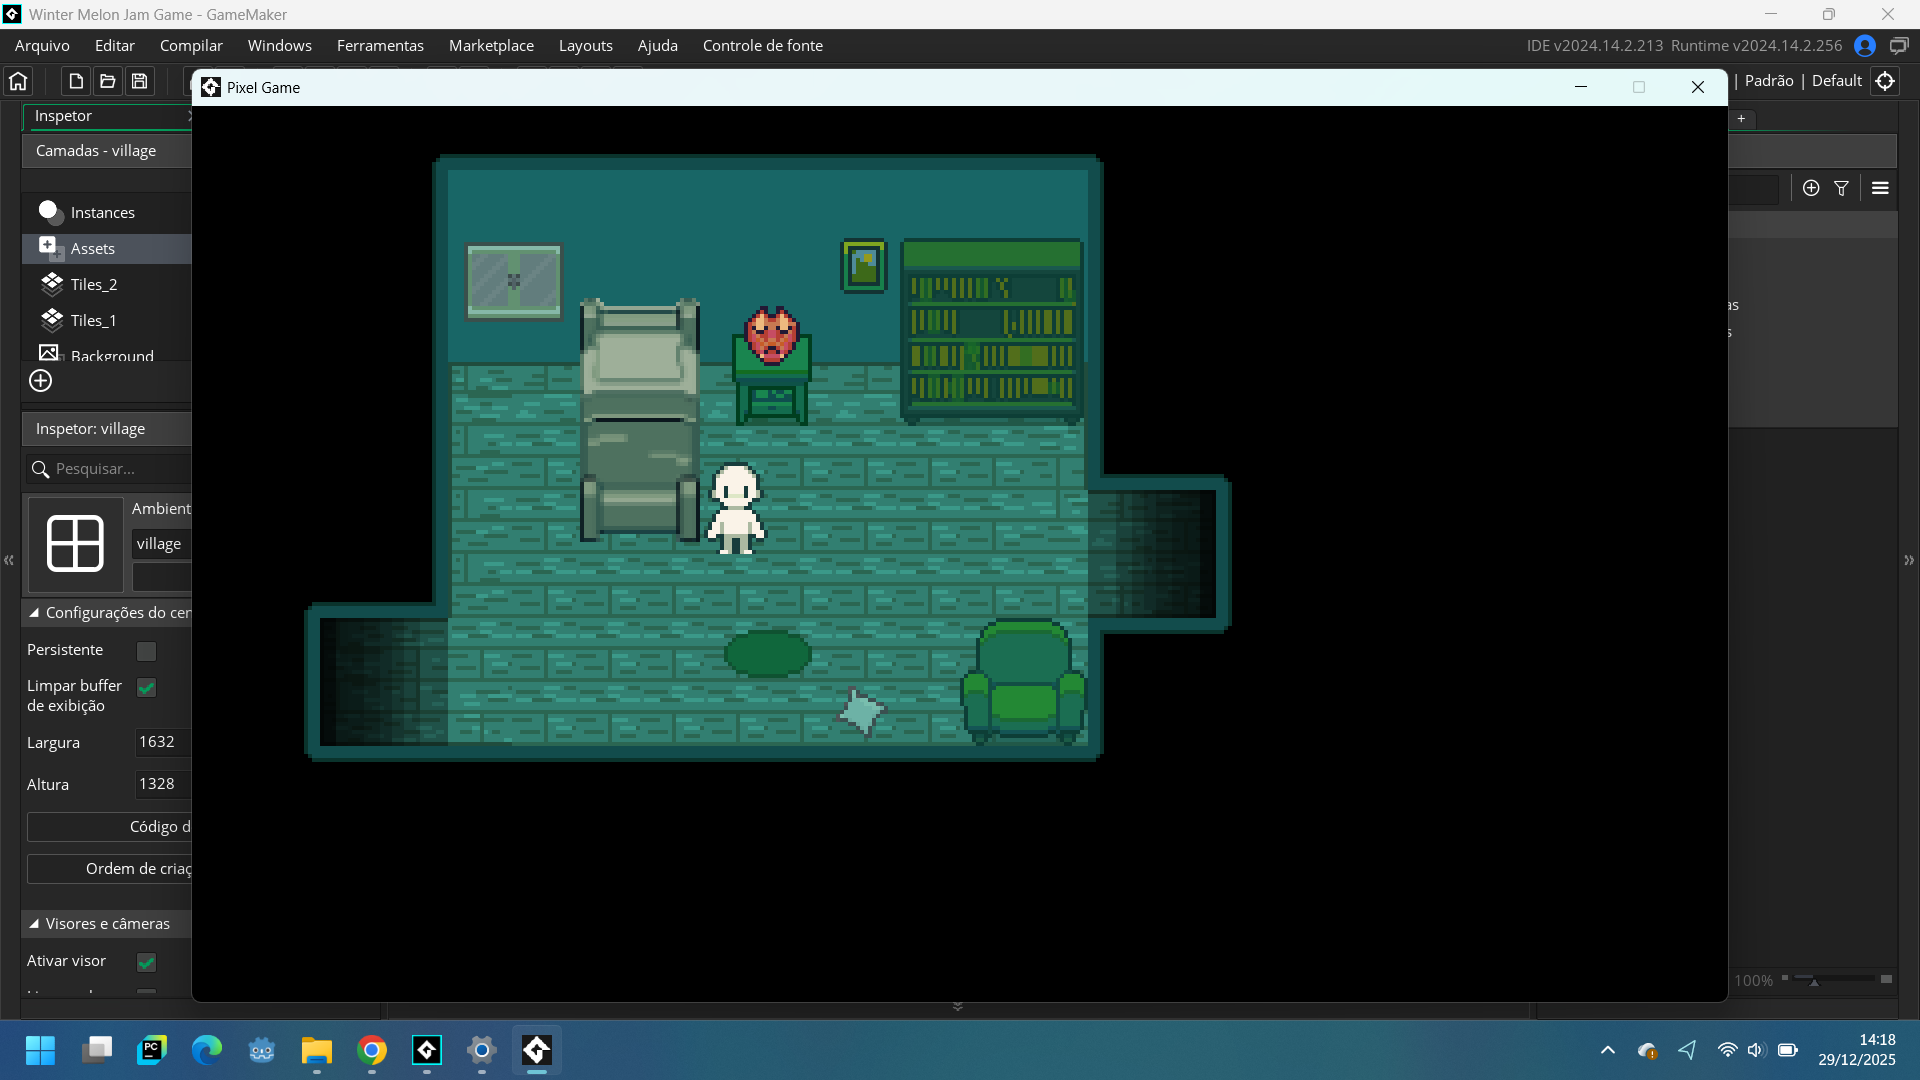Expand the right panel with the chevron

point(1909,561)
